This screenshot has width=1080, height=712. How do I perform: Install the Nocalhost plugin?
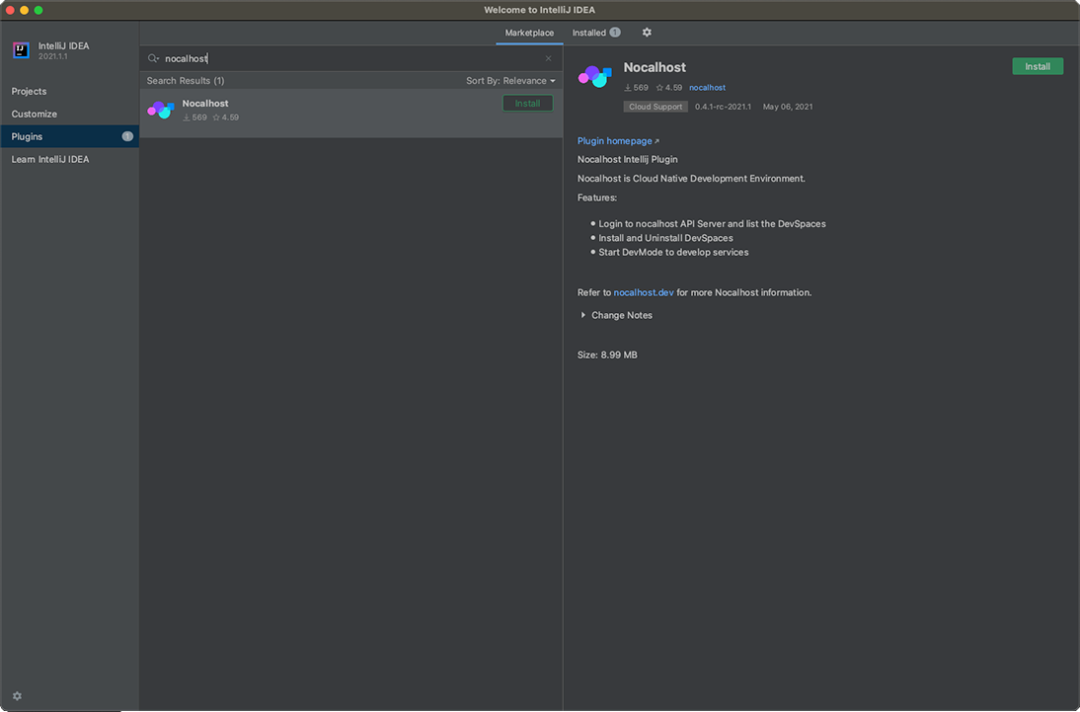(x=1037, y=66)
